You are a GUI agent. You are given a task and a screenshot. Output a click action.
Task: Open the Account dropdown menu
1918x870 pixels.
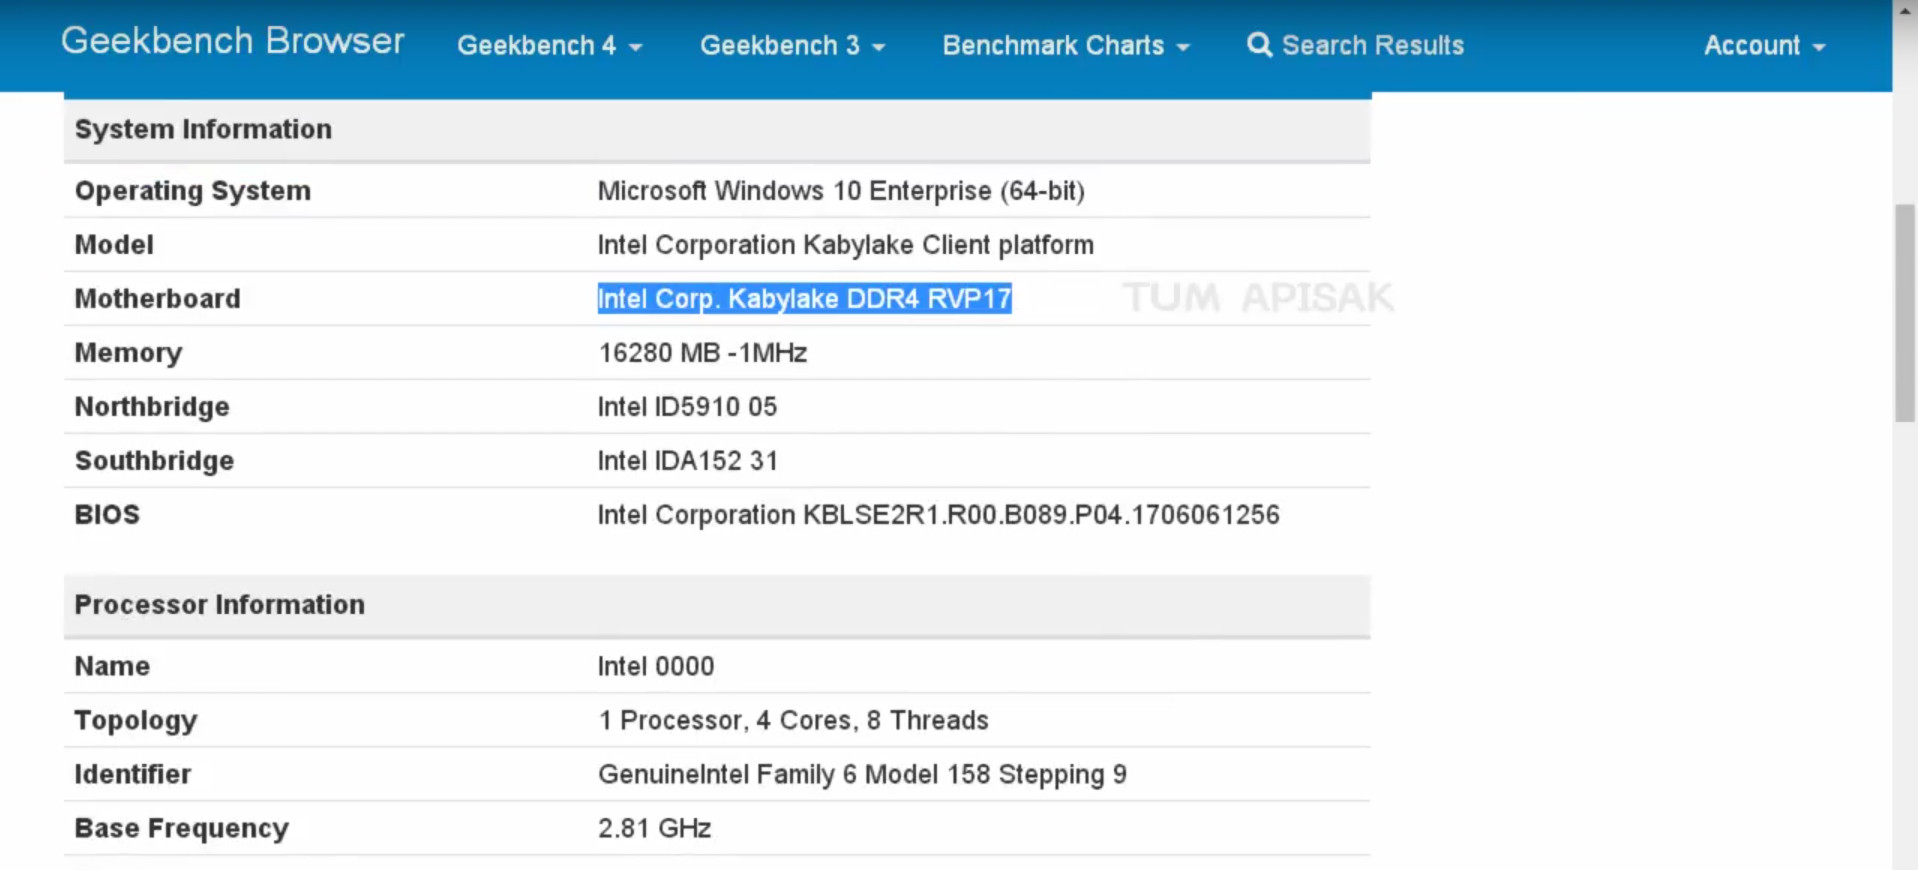coord(1764,46)
